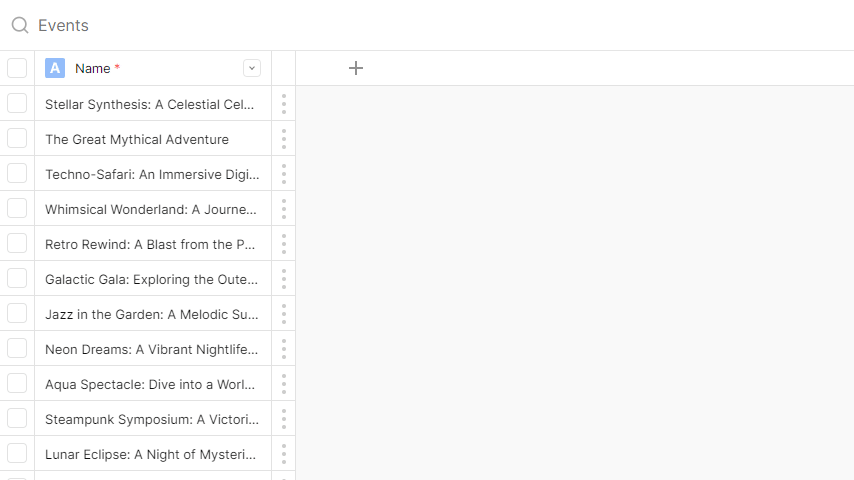Open Stellar Synthesis row options menu
This screenshot has height=480, width=854.
(284, 104)
